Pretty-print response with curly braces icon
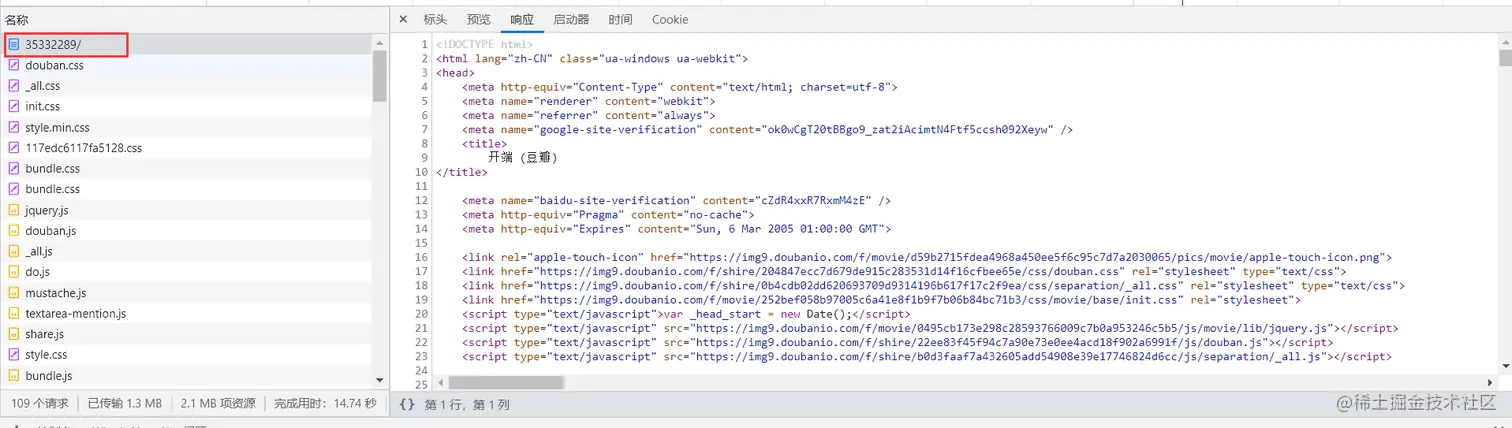Viewport: 1512px width, 428px height. [406, 405]
